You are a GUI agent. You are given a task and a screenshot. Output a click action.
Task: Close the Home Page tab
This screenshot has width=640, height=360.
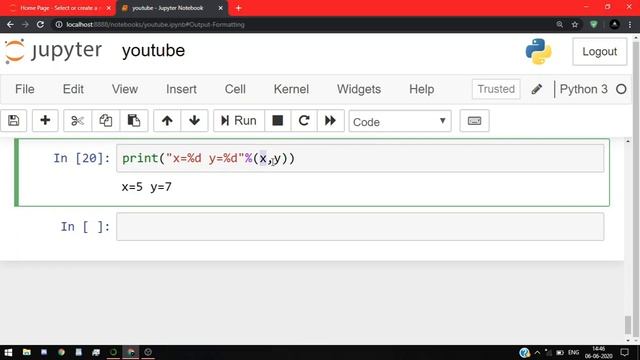tap(109, 8)
